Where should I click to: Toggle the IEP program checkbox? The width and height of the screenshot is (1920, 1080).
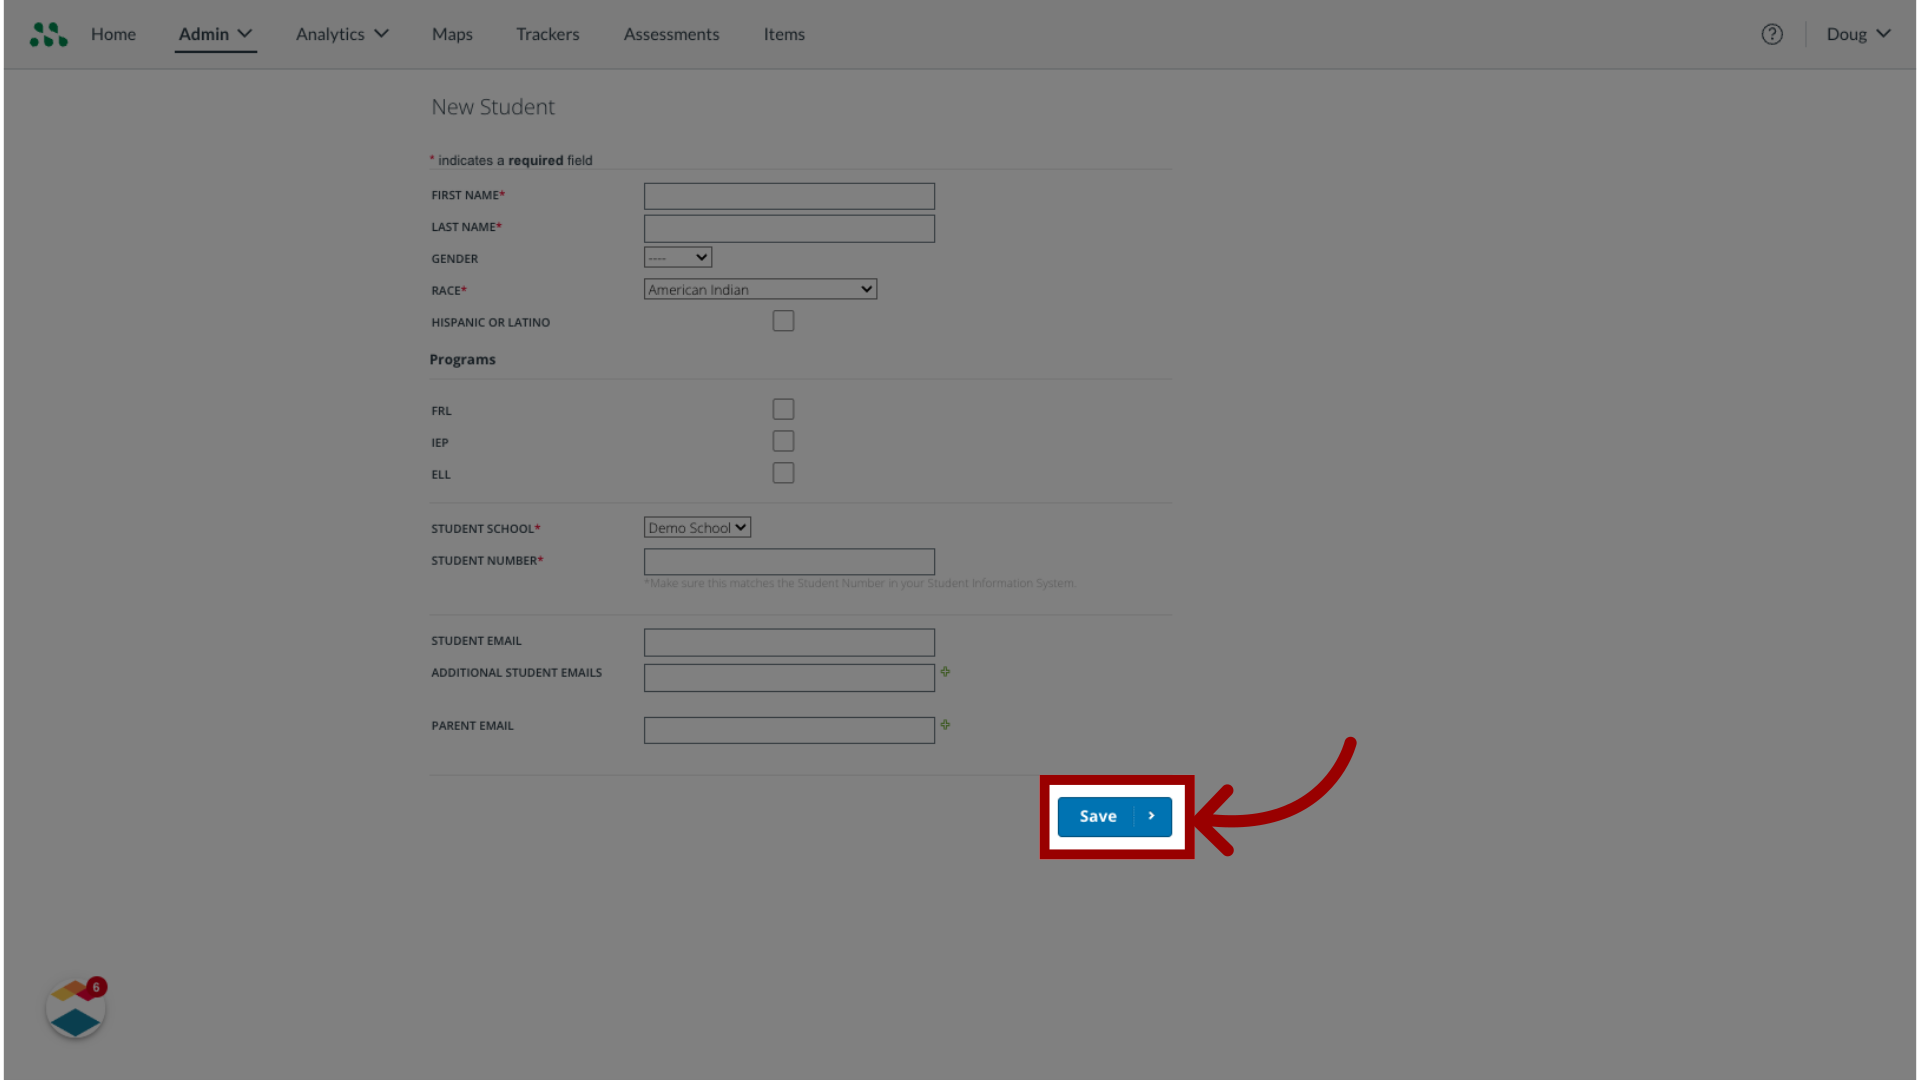783,441
